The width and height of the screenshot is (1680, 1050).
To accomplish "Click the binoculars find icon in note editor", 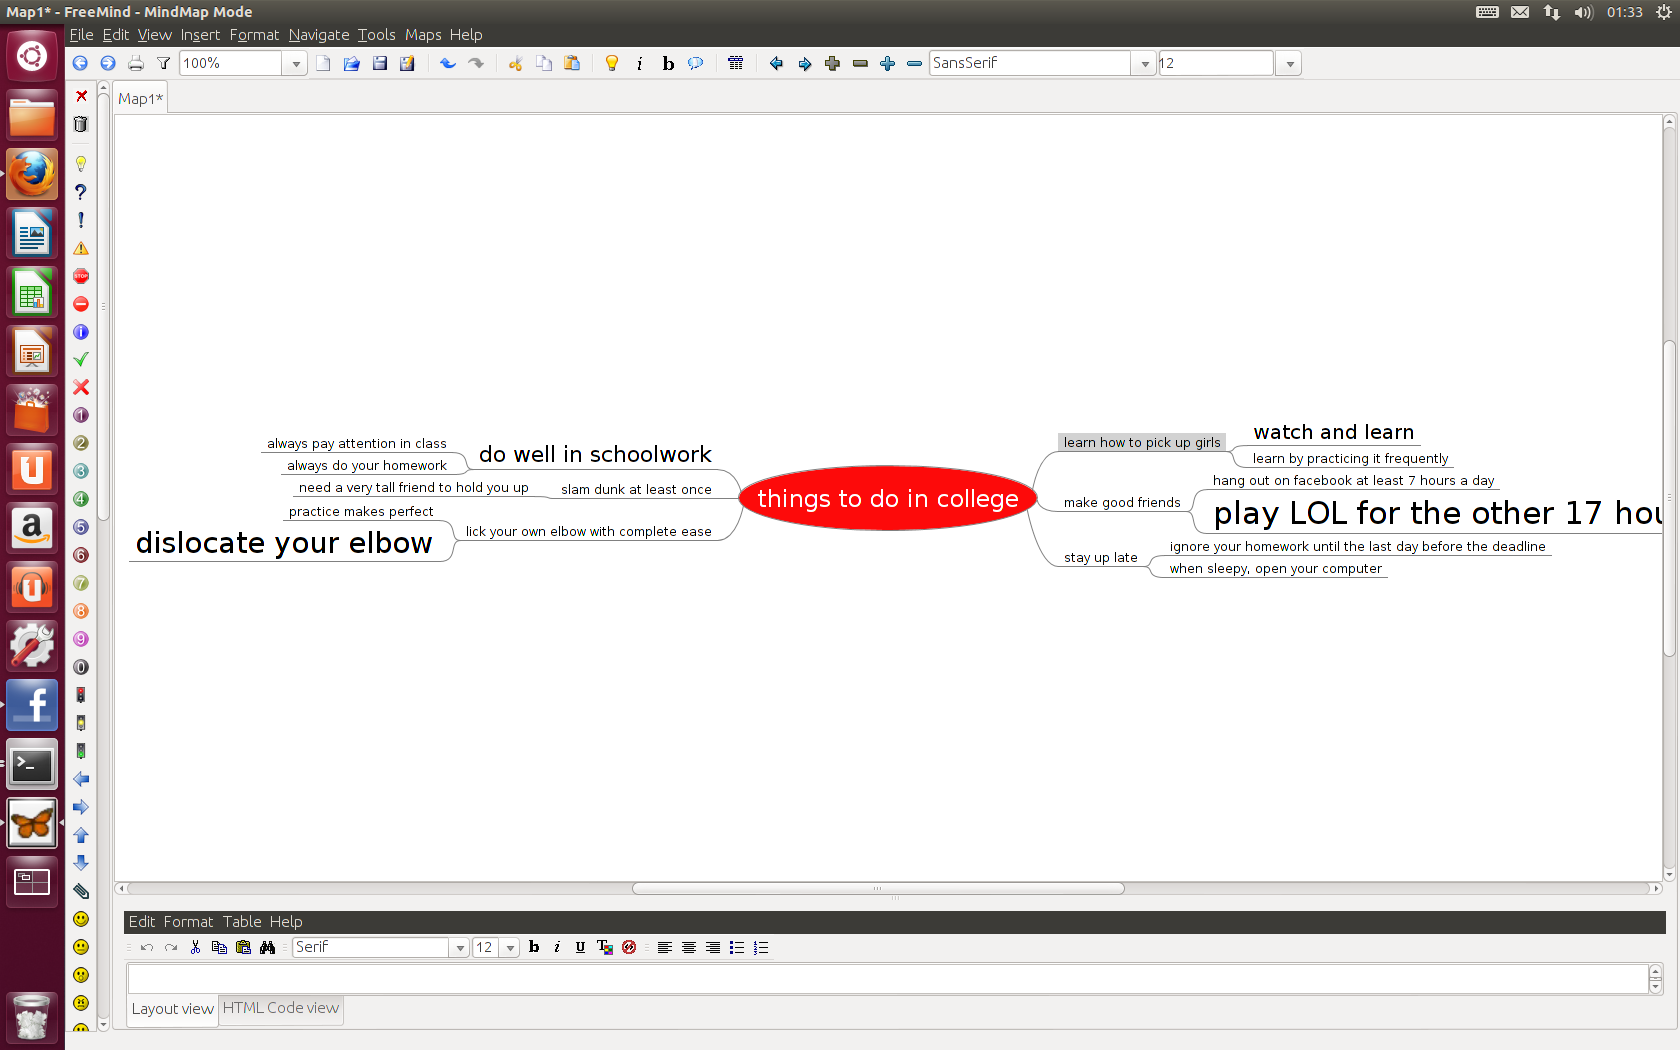I will pyautogui.click(x=268, y=947).
